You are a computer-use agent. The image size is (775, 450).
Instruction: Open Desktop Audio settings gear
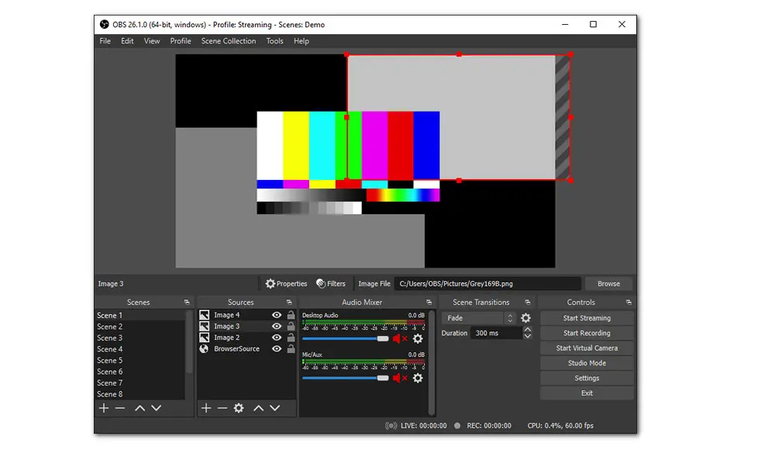[418, 339]
